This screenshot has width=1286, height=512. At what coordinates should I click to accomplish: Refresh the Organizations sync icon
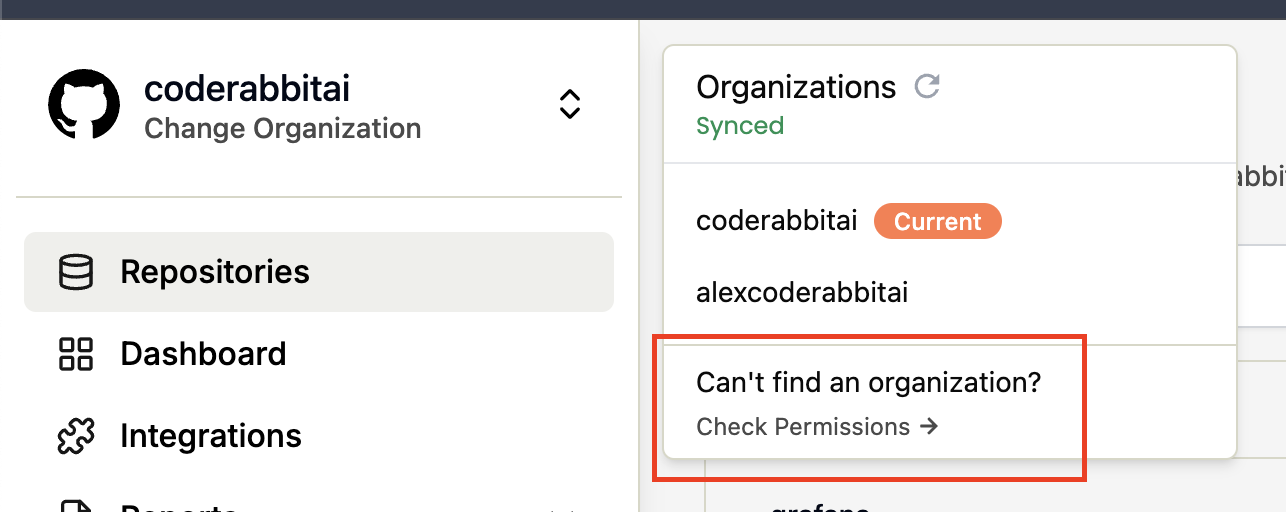(928, 87)
